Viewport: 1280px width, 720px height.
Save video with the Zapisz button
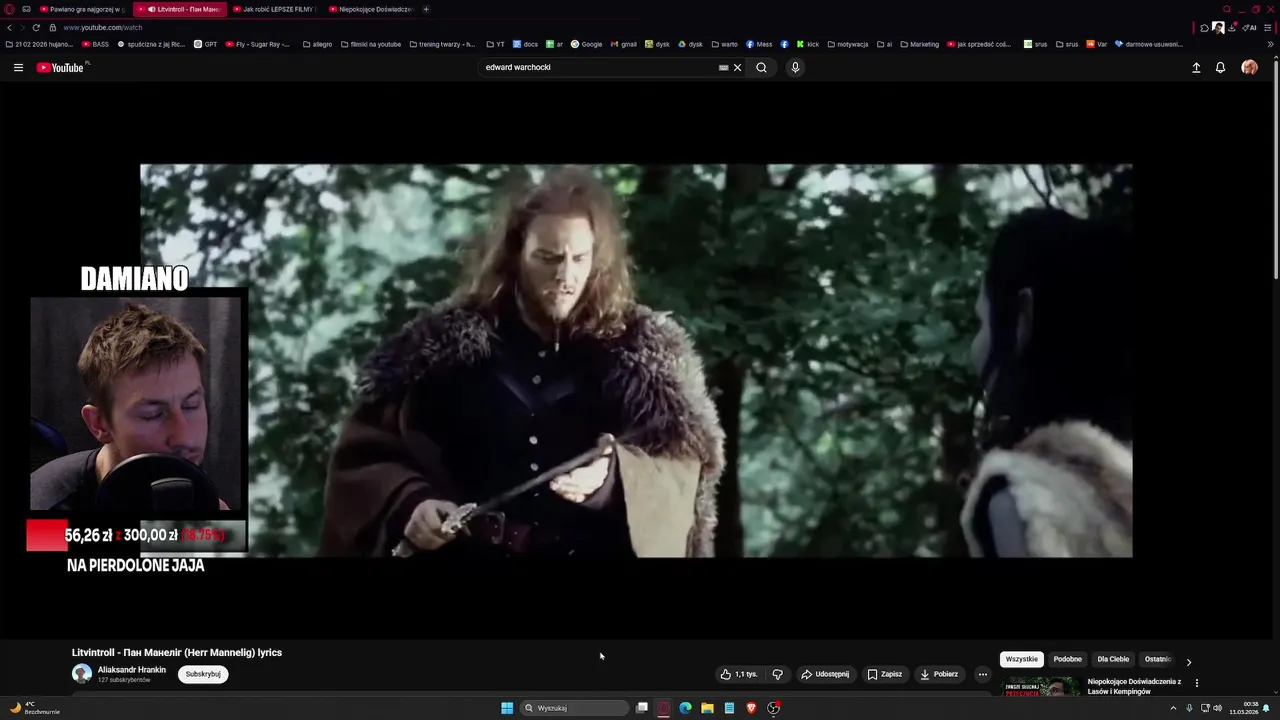[885, 674]
